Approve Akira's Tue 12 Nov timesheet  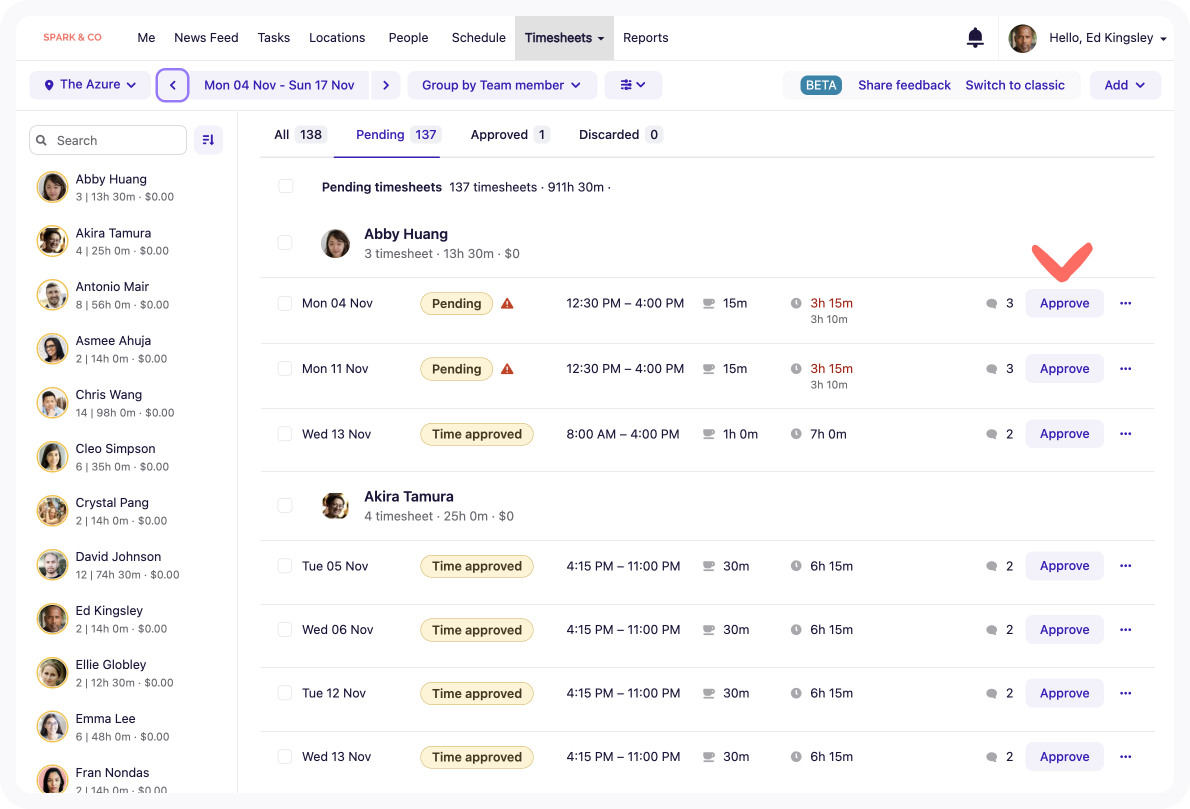click(1064, 694)
